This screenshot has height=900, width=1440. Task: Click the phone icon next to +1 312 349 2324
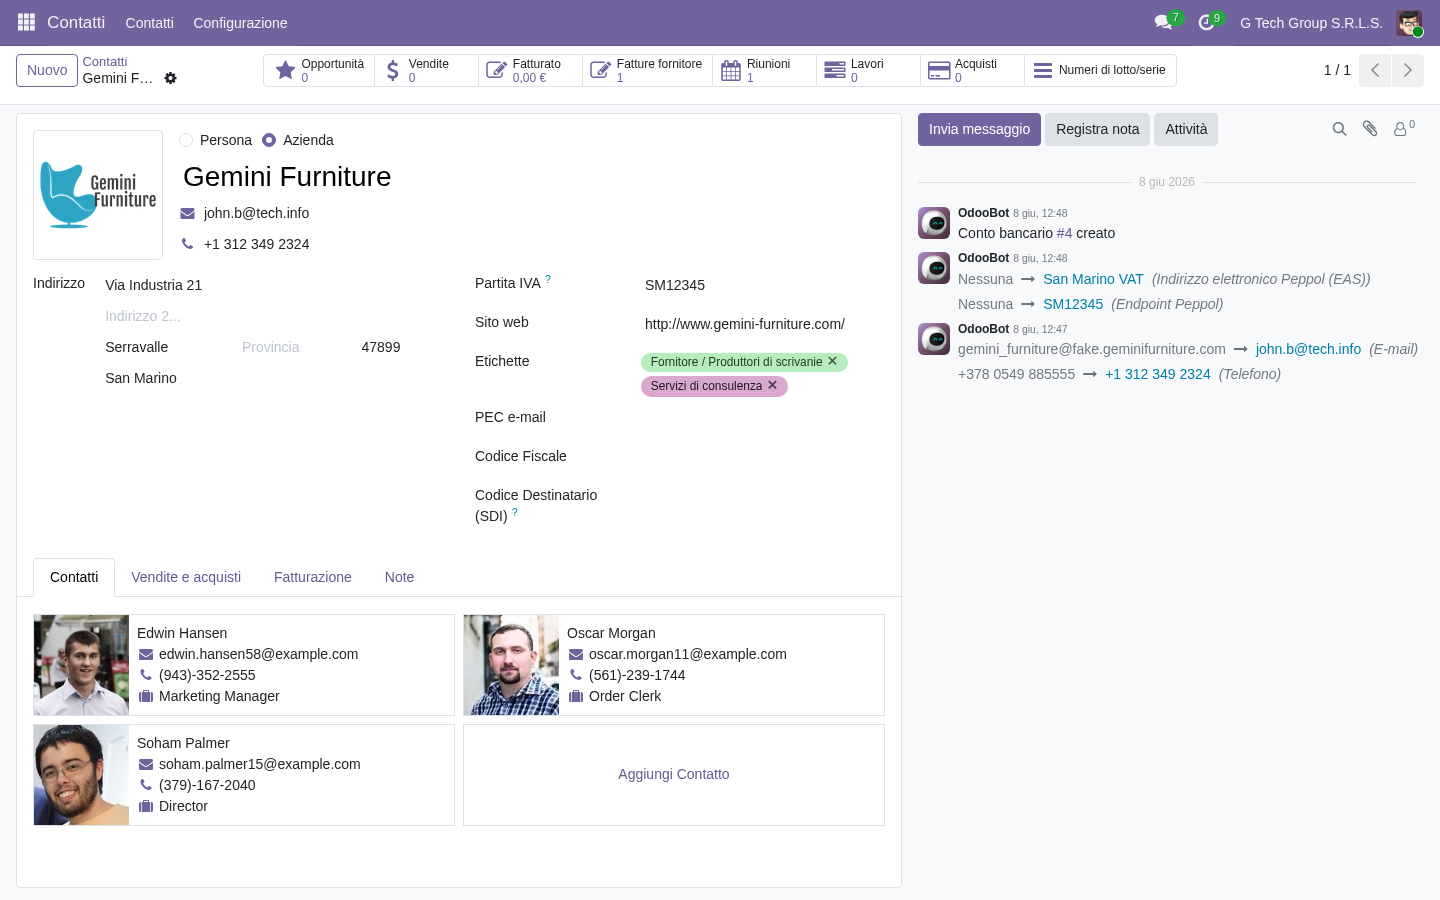(x=187, y=244)
